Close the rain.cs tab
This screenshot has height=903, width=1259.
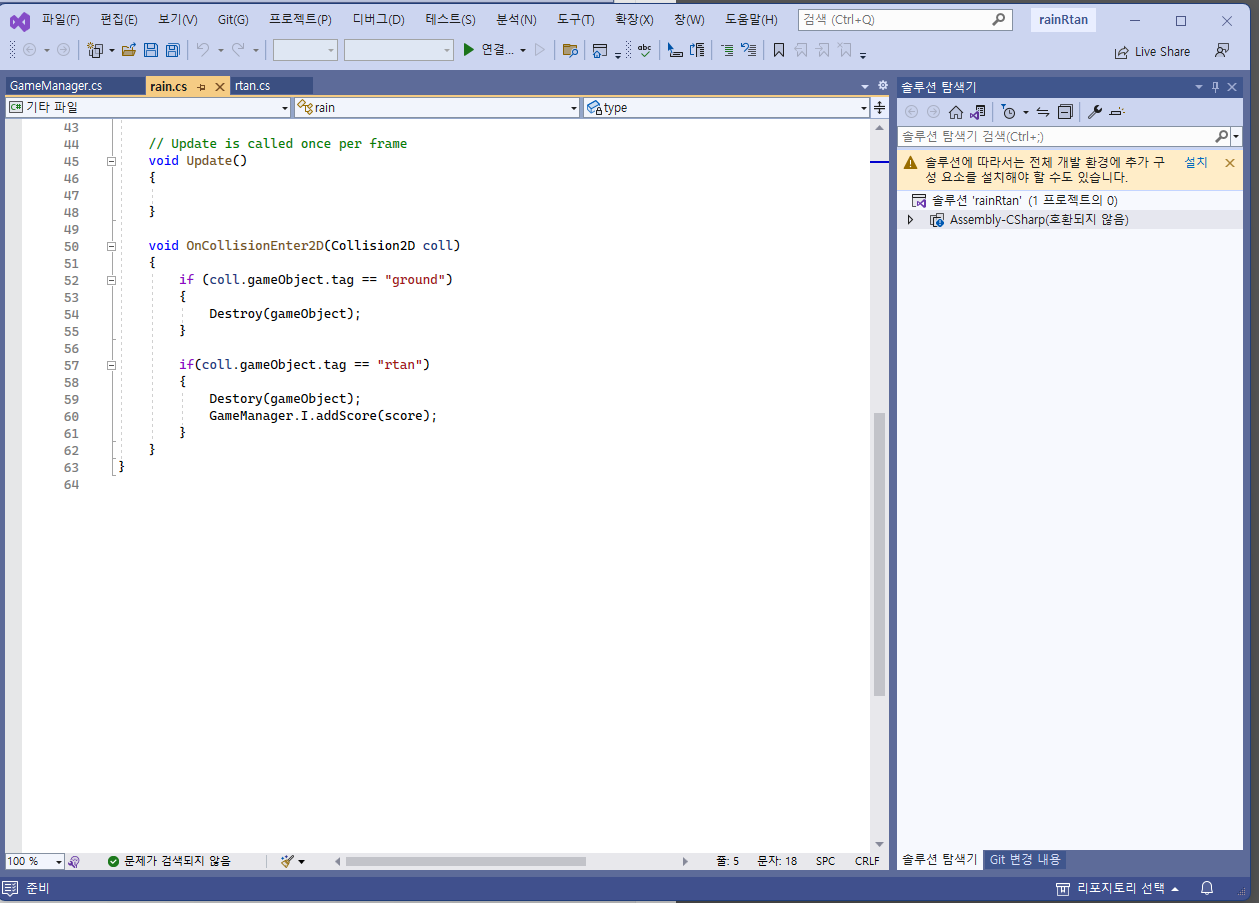click(x=220, y=87)
